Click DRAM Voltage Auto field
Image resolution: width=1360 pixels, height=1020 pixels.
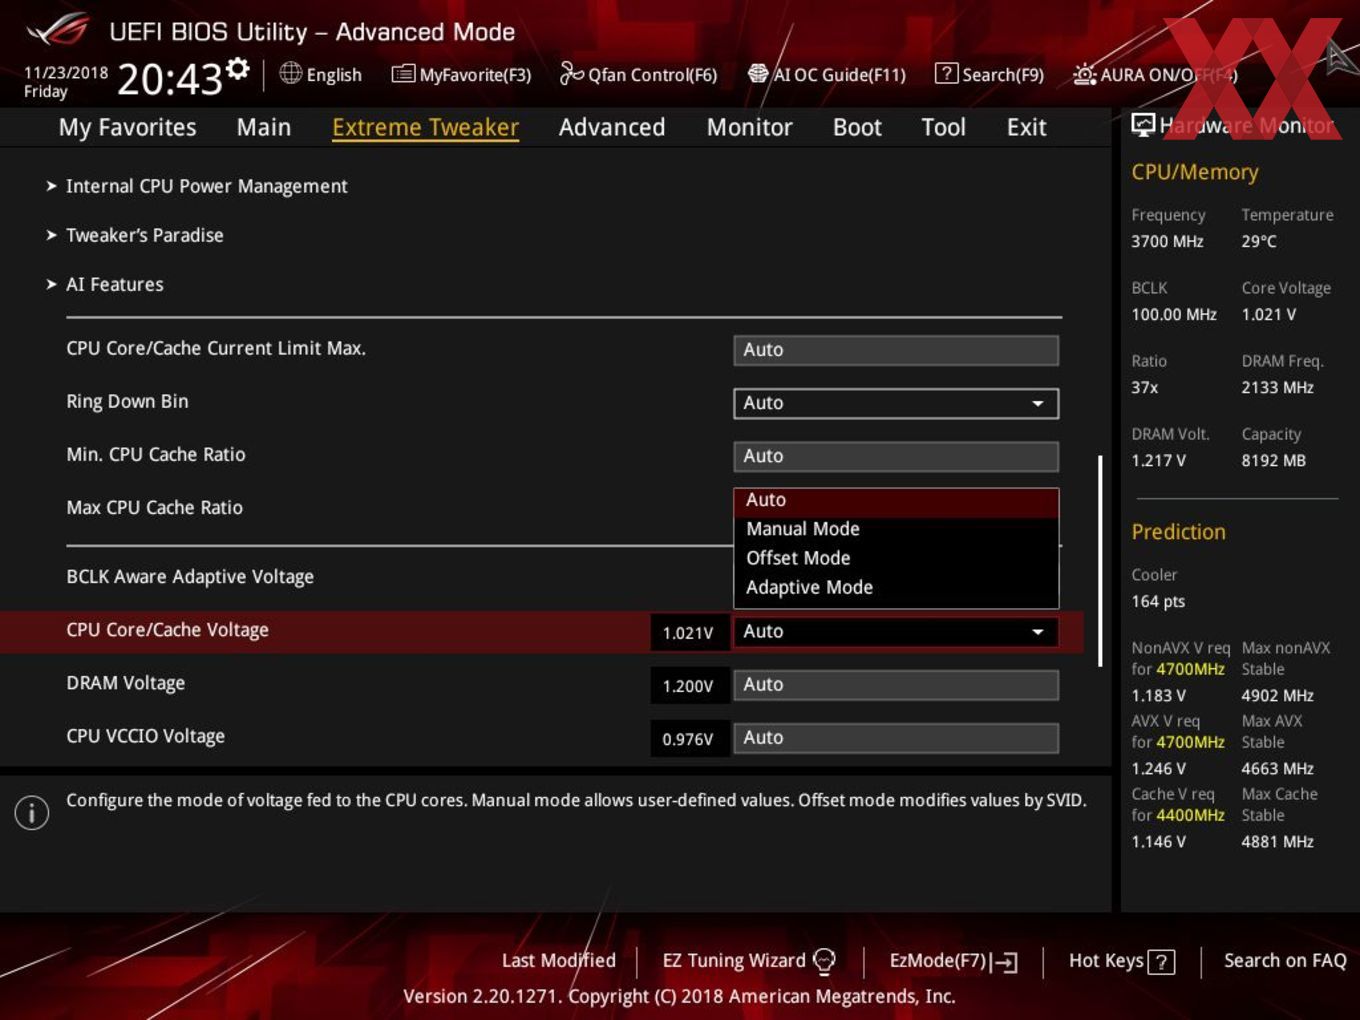pos(896,685)
